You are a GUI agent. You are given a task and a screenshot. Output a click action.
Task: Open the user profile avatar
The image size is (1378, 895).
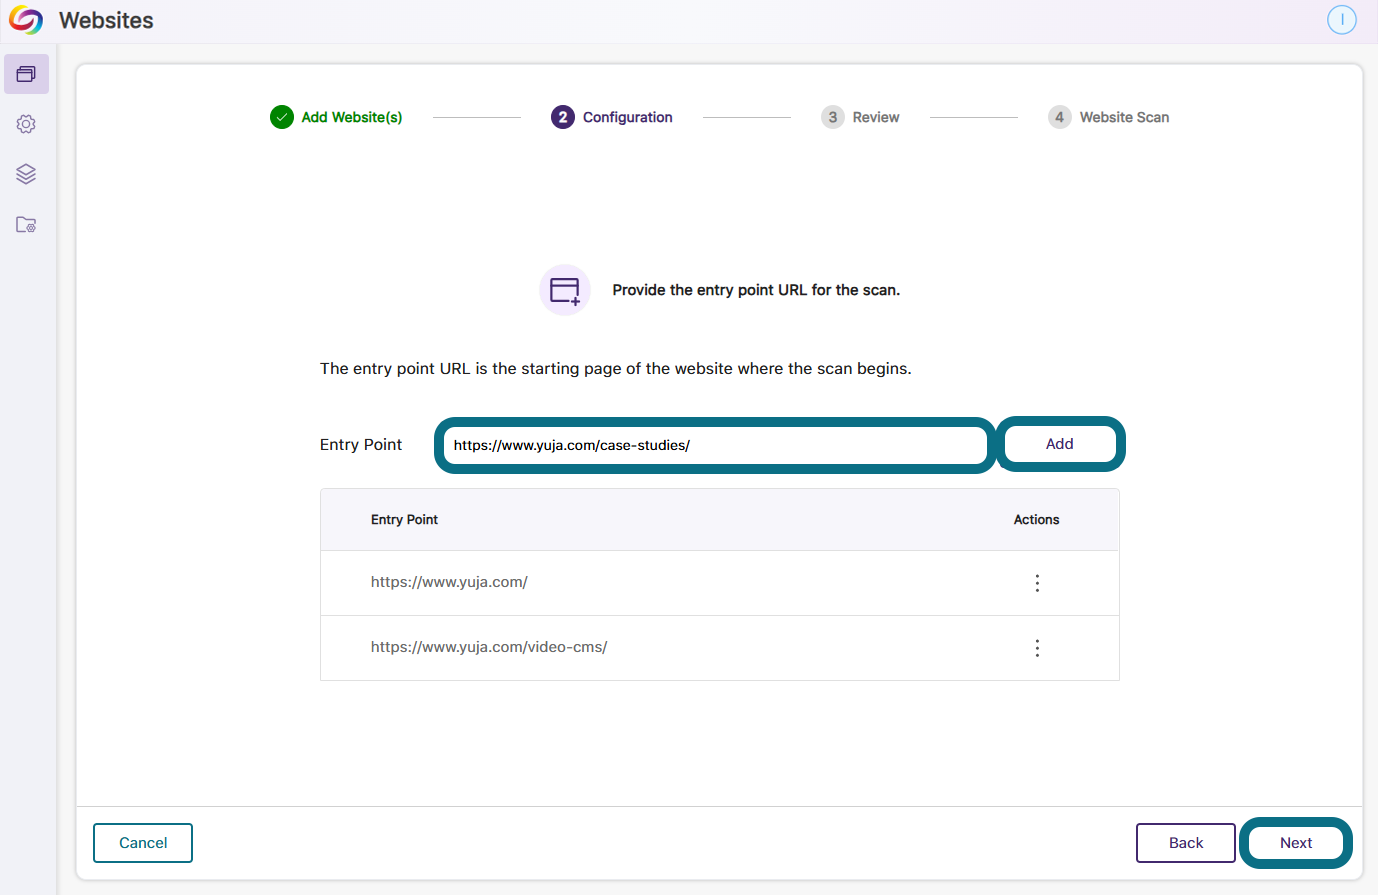1341,20
